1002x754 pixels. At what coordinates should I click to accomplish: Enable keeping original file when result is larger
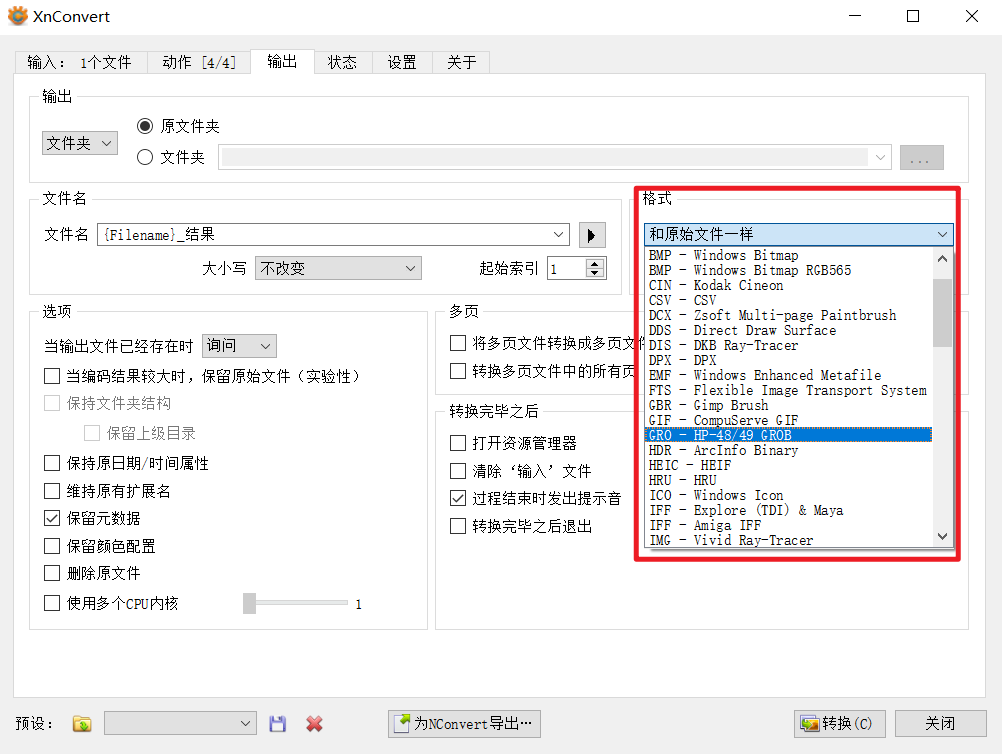(52, 376)
